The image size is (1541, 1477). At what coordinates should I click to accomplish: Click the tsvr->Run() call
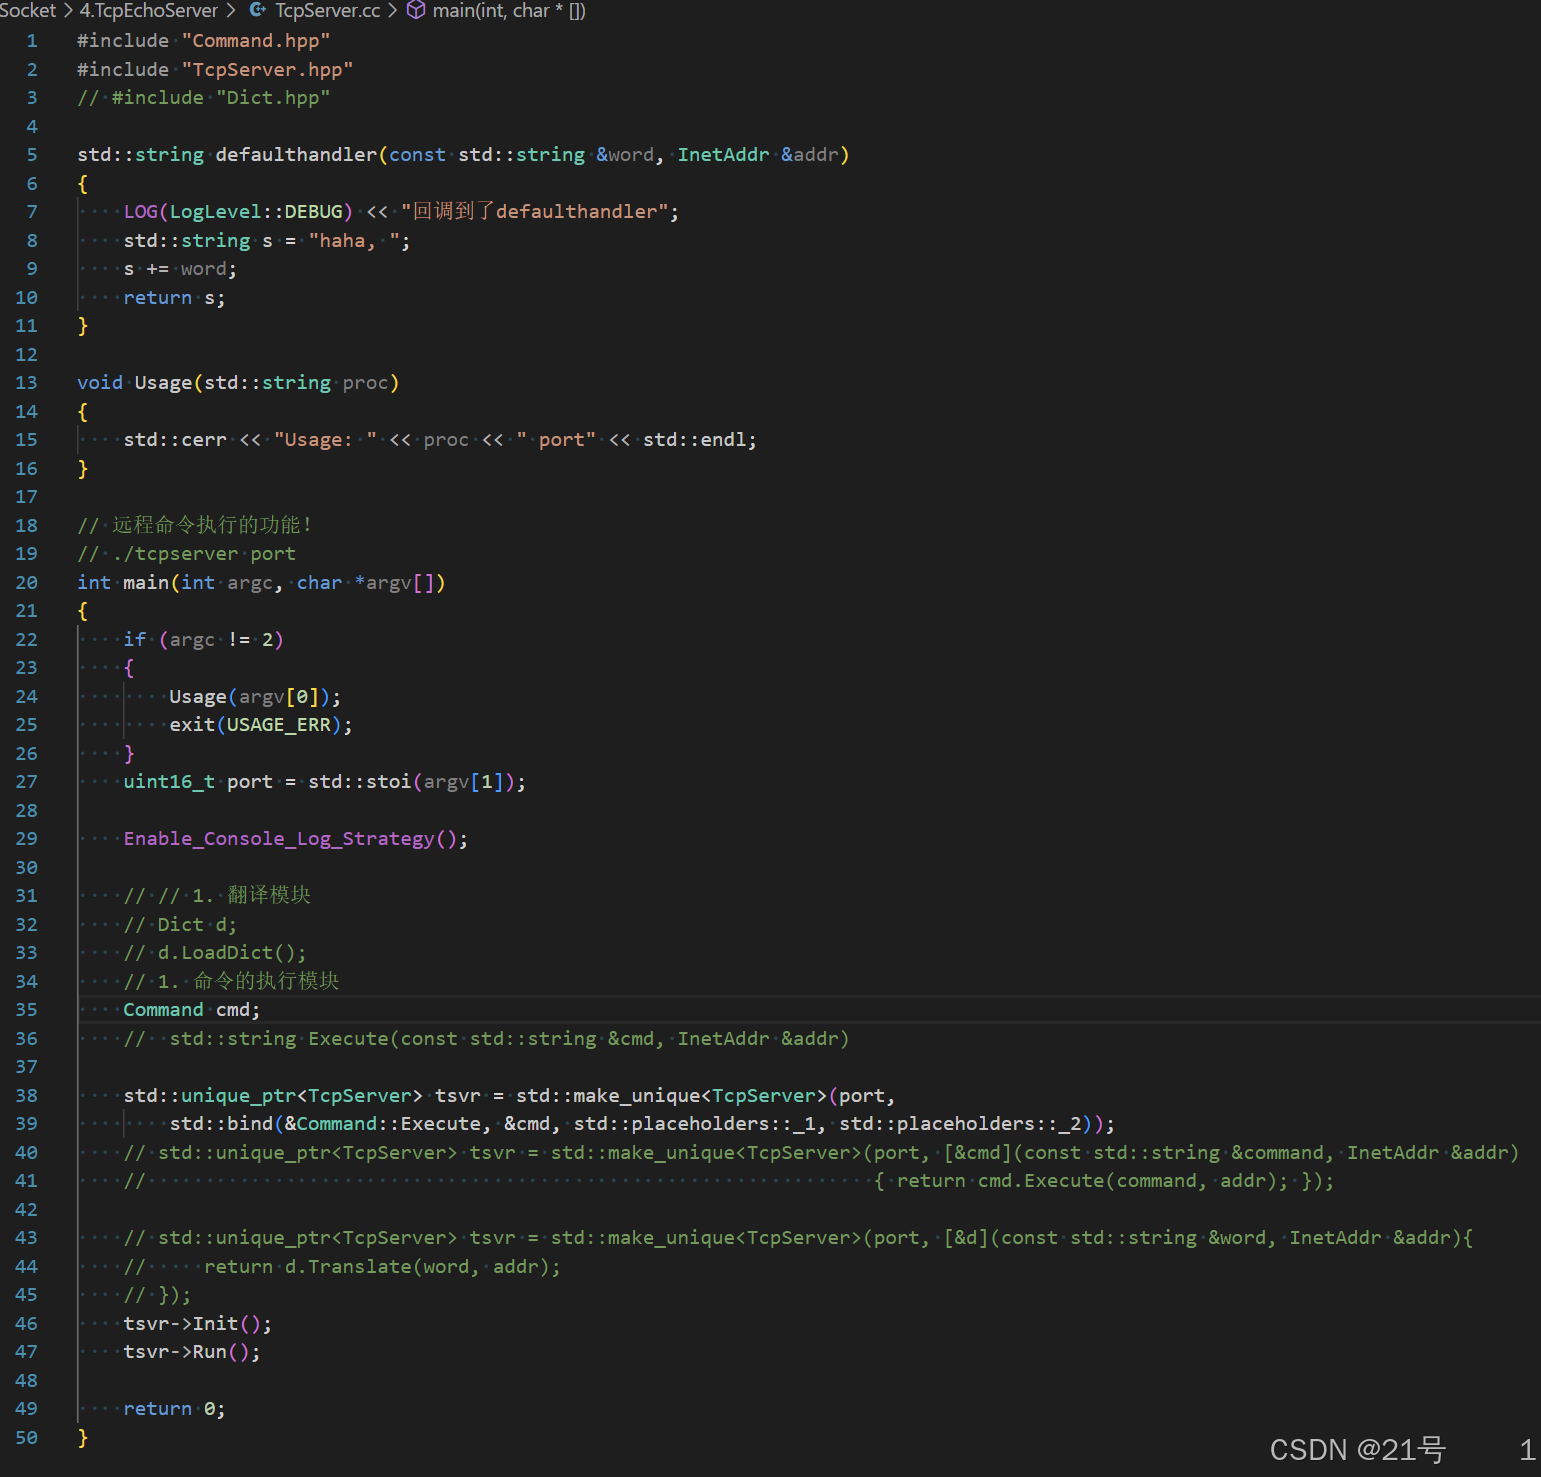tap(187, 1352)
